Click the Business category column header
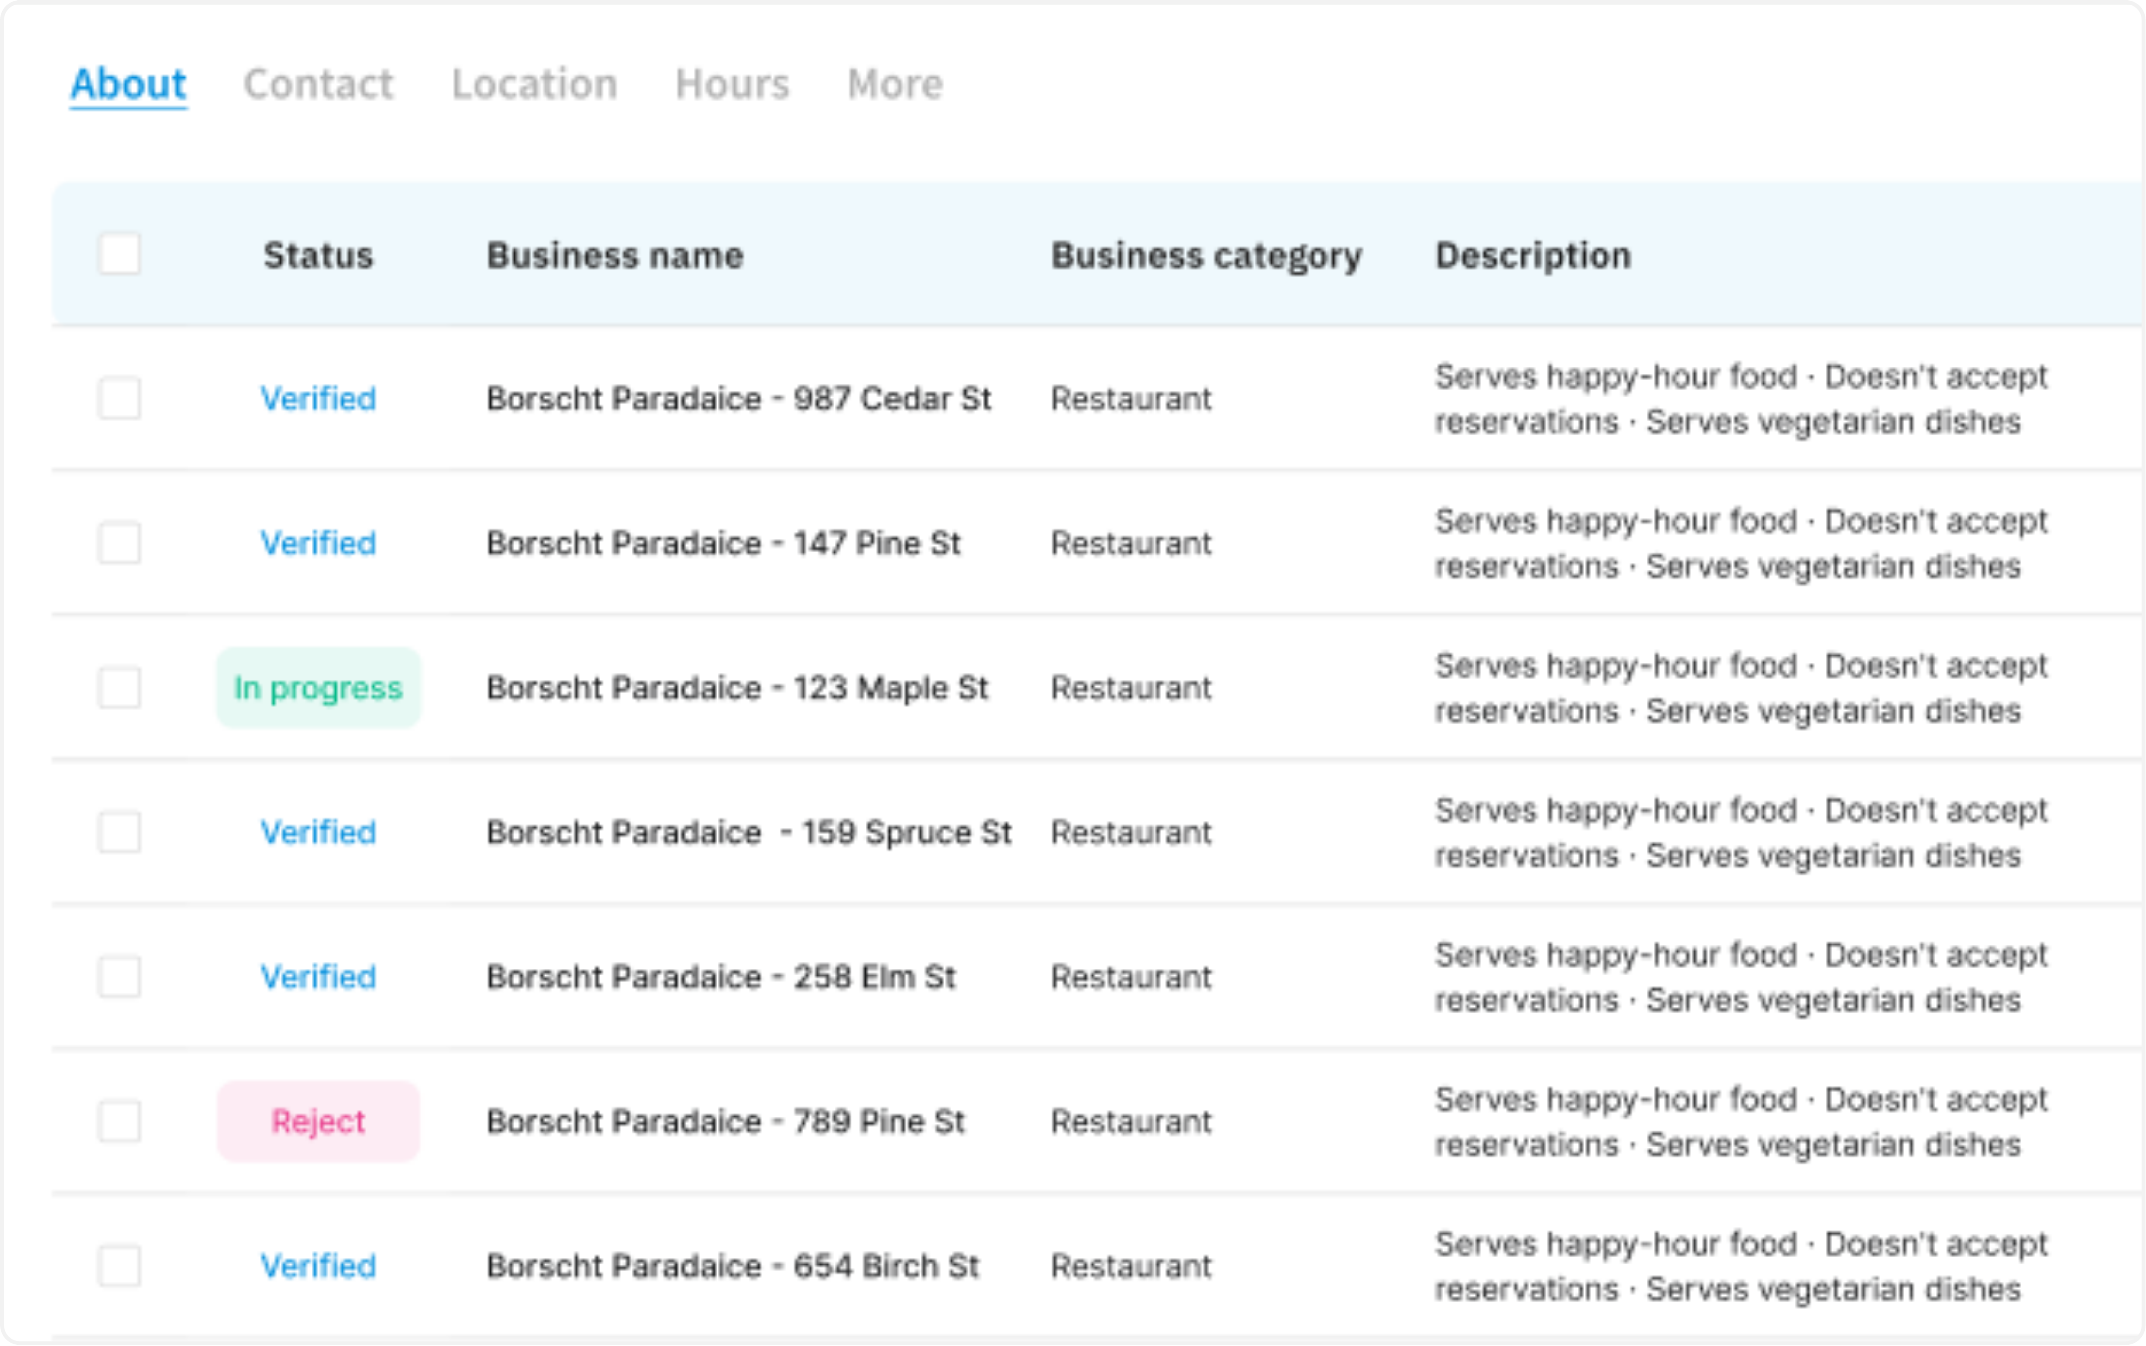The image size is (2146, 1346). tap(1206, 256)
